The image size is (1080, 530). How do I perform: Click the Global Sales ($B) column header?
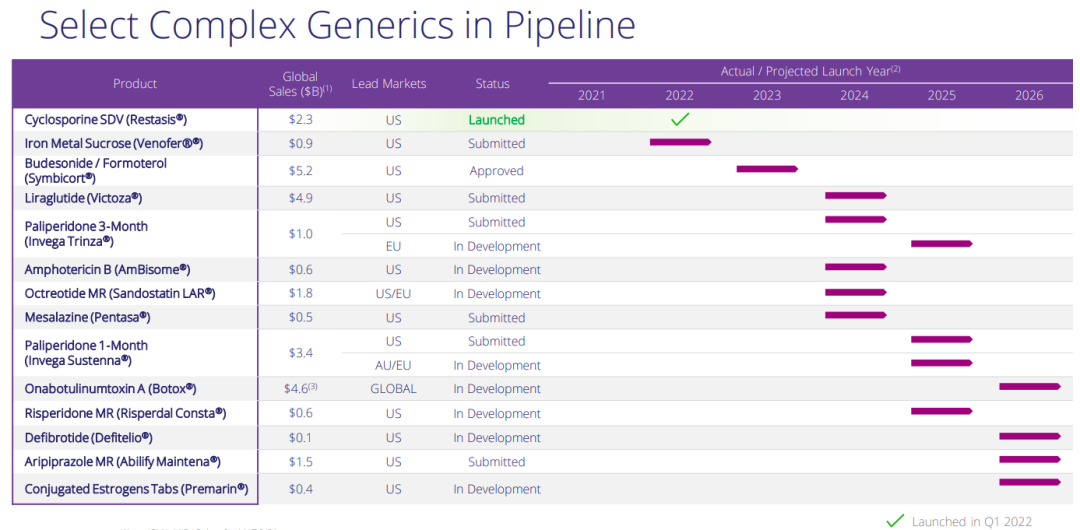pyautogui.click(x=300, y=83)
